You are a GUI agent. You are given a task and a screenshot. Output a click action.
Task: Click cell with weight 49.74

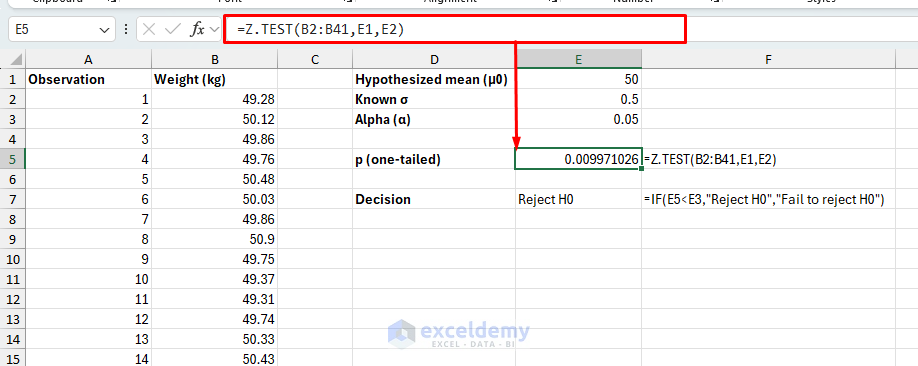215,319
